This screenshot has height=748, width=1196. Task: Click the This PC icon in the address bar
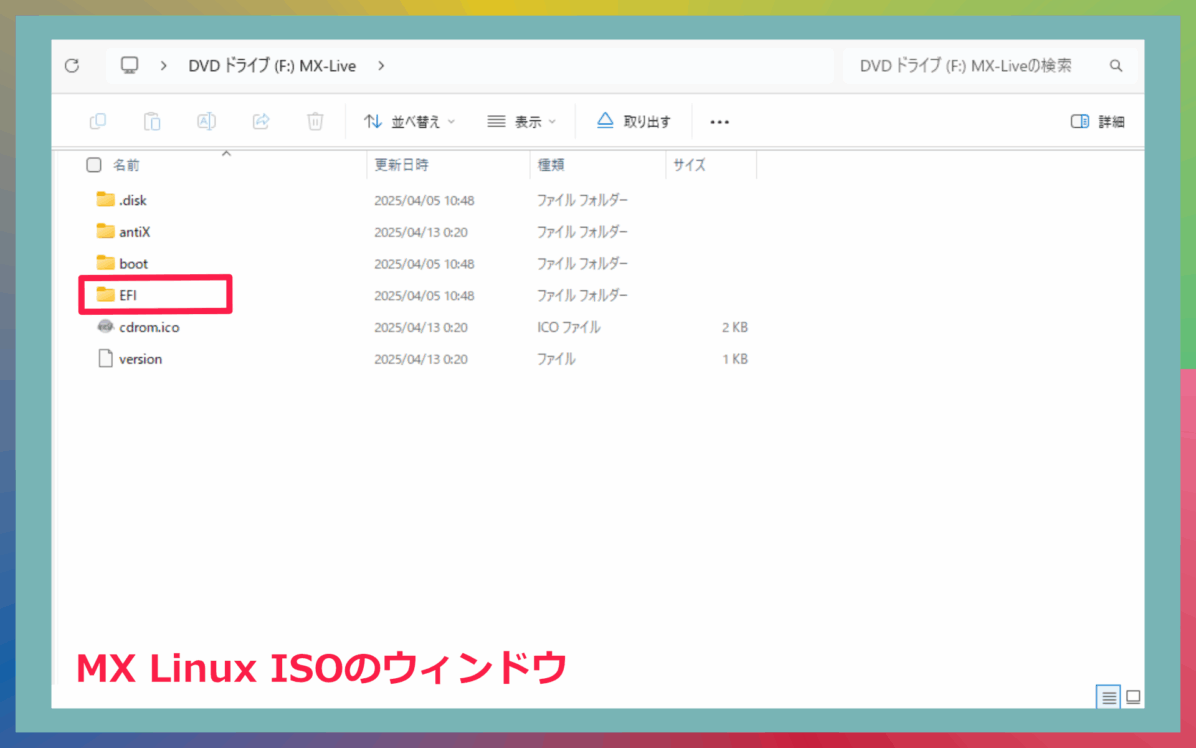pyautogui.click(x=129, y=65)
